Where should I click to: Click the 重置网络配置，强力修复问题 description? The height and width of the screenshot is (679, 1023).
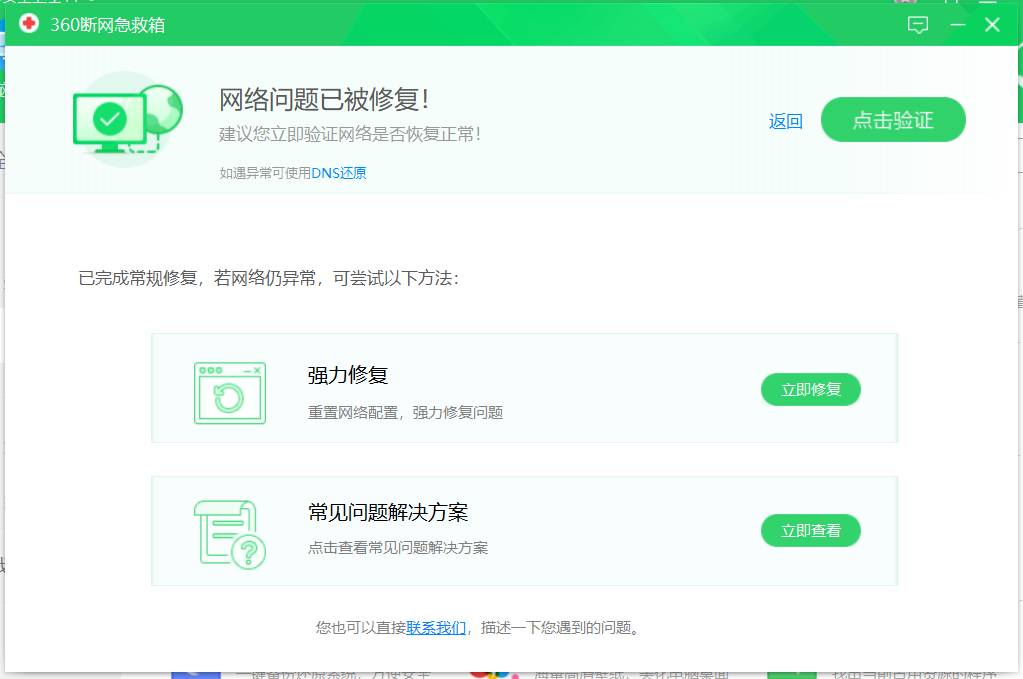tap(405, 412)
